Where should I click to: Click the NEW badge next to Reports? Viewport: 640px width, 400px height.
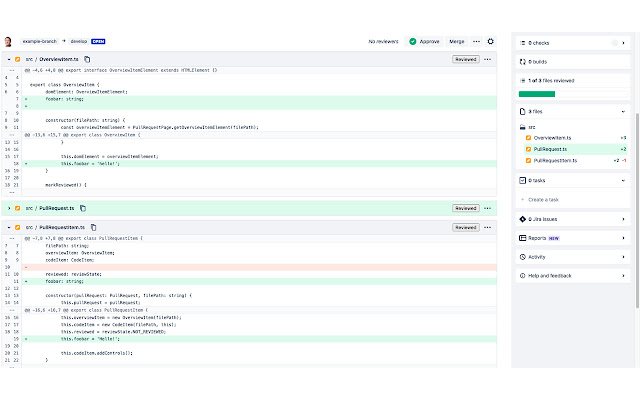pos(554,238)
